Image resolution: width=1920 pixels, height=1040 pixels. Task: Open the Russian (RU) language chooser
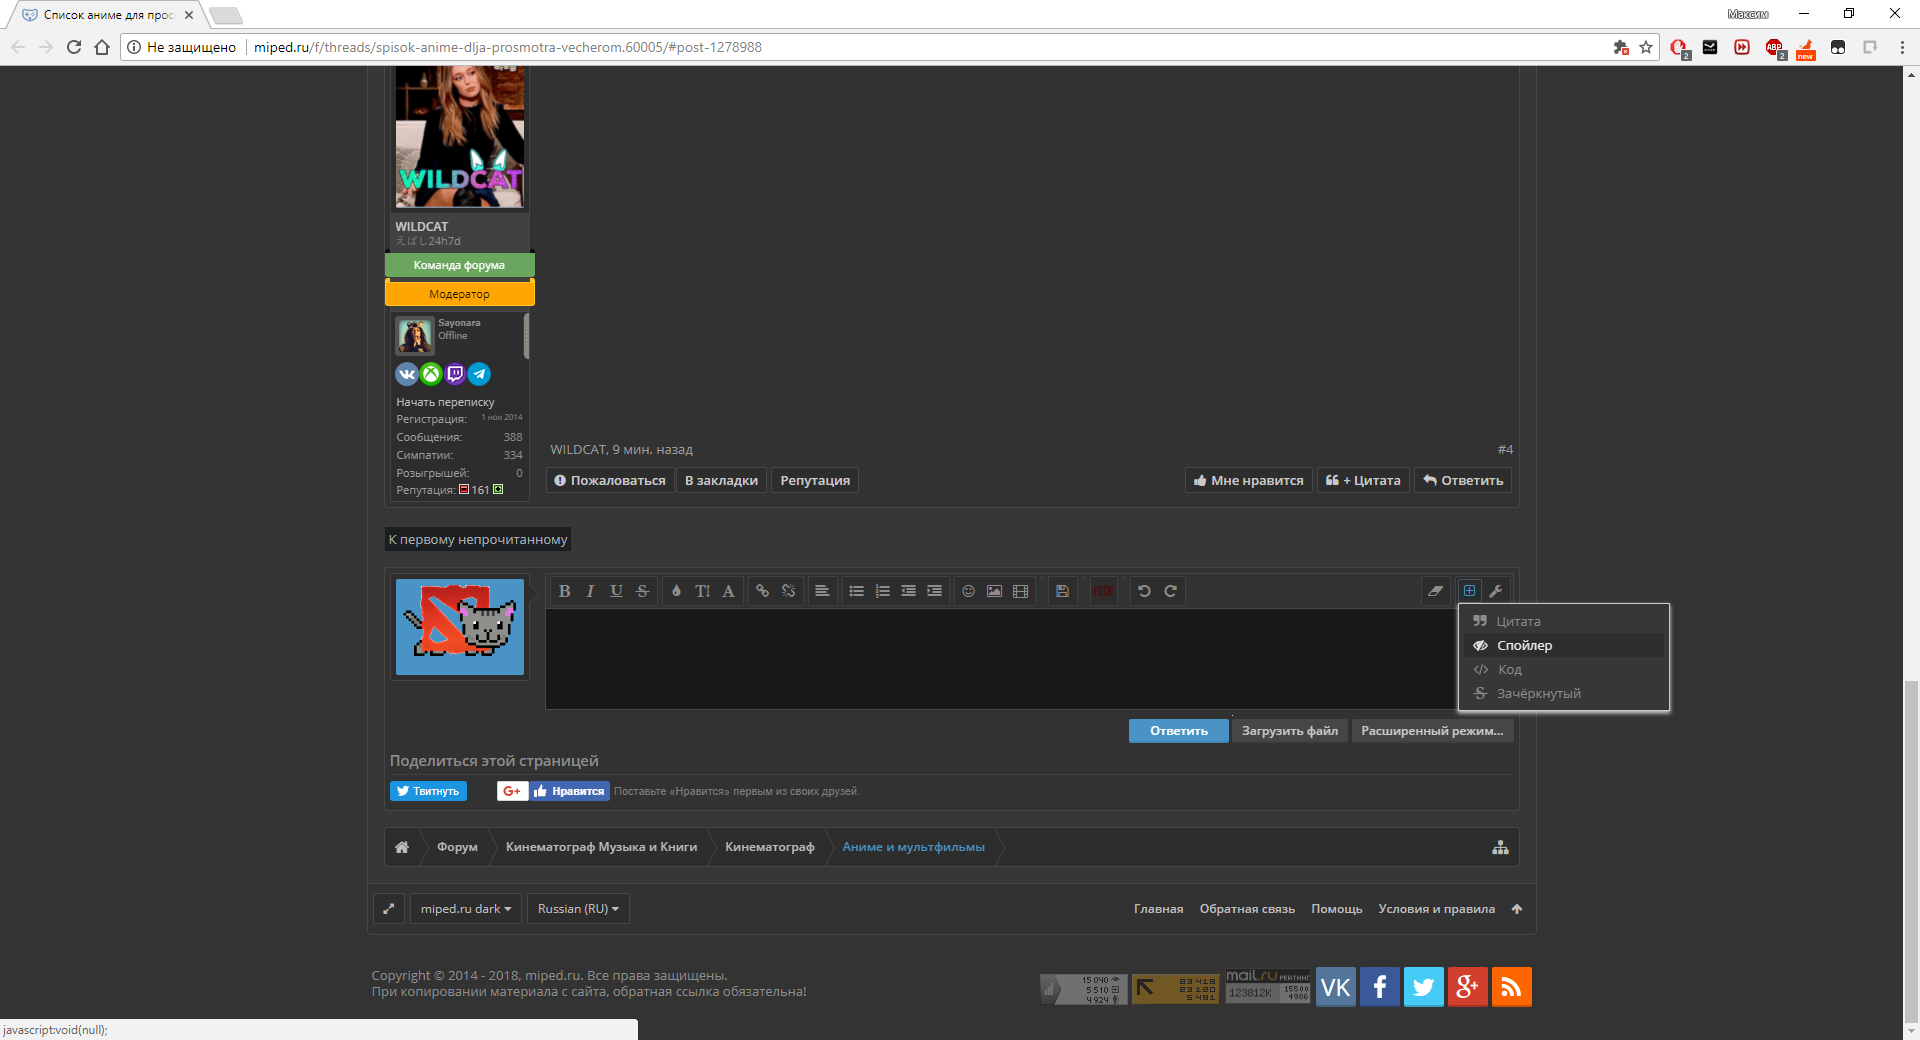[x=578, y=909]
